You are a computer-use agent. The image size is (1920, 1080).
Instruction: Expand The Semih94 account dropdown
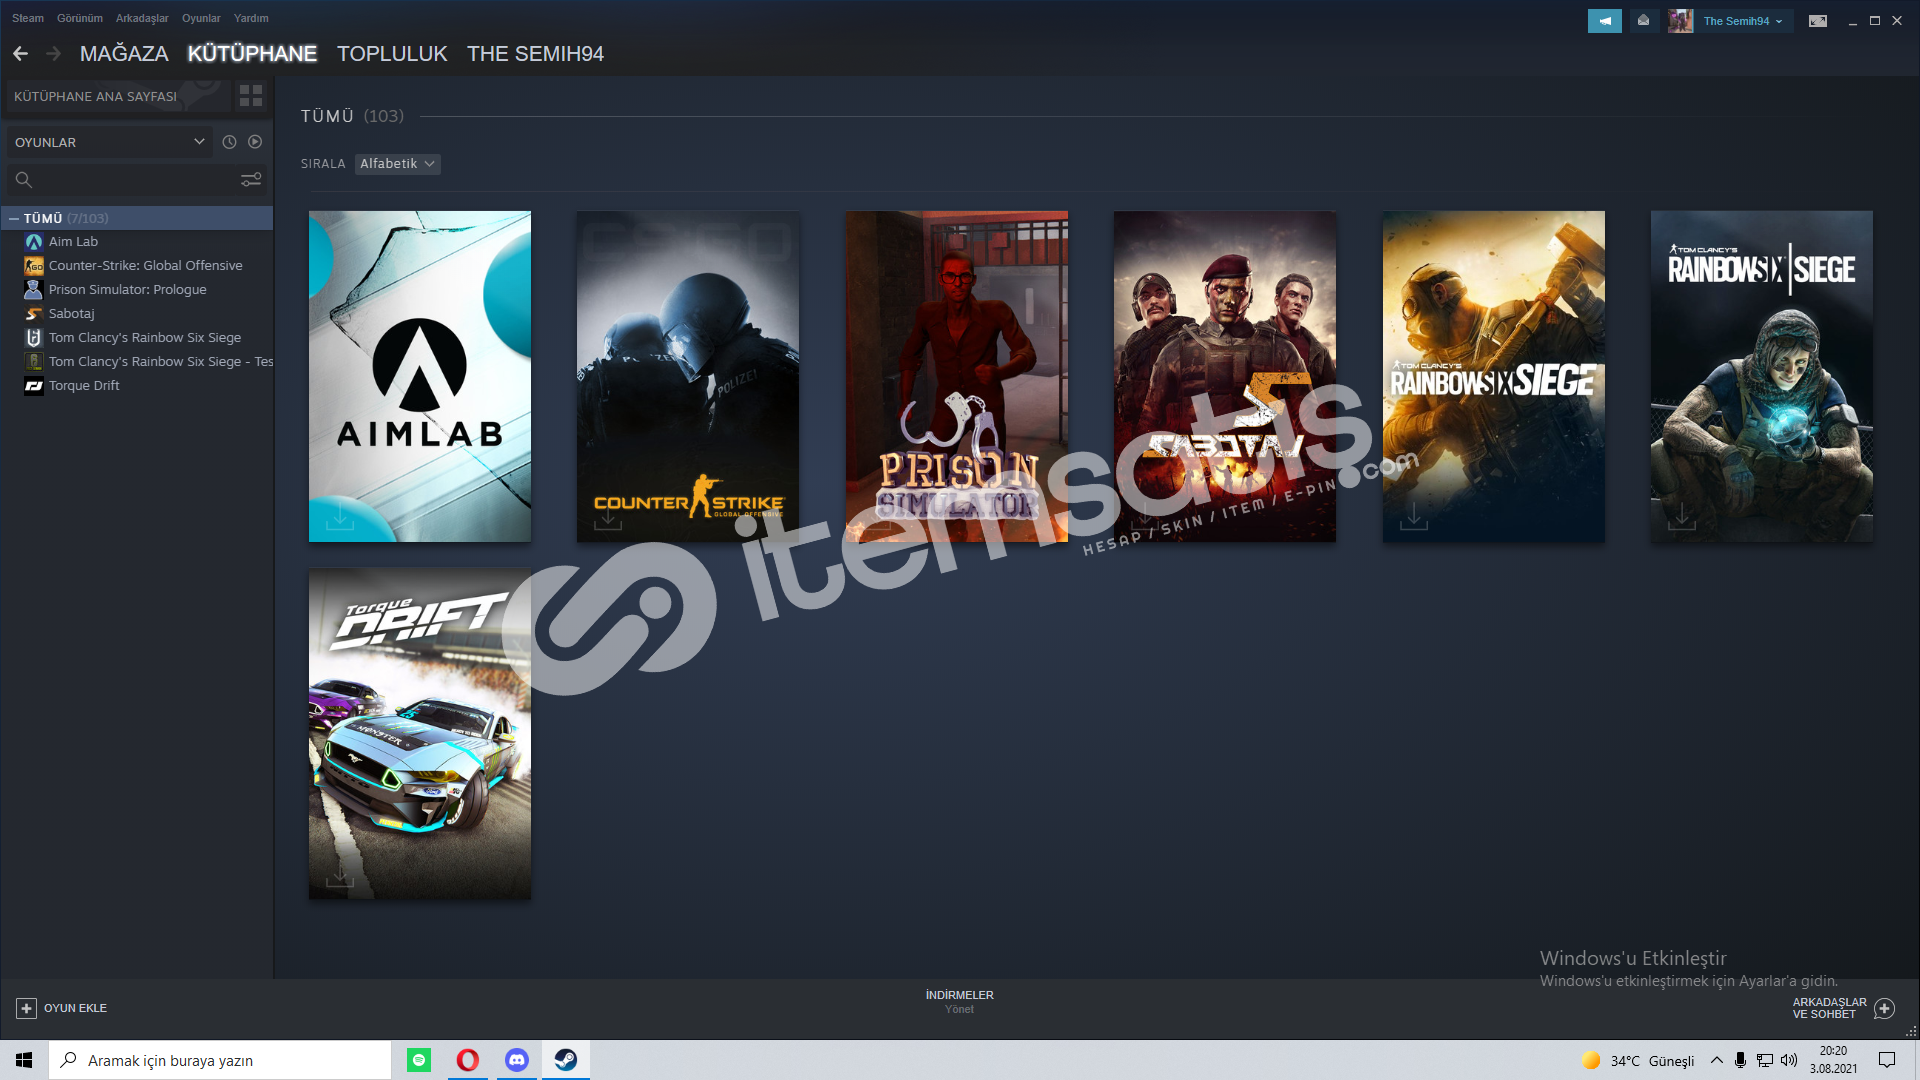(1743, 21)
